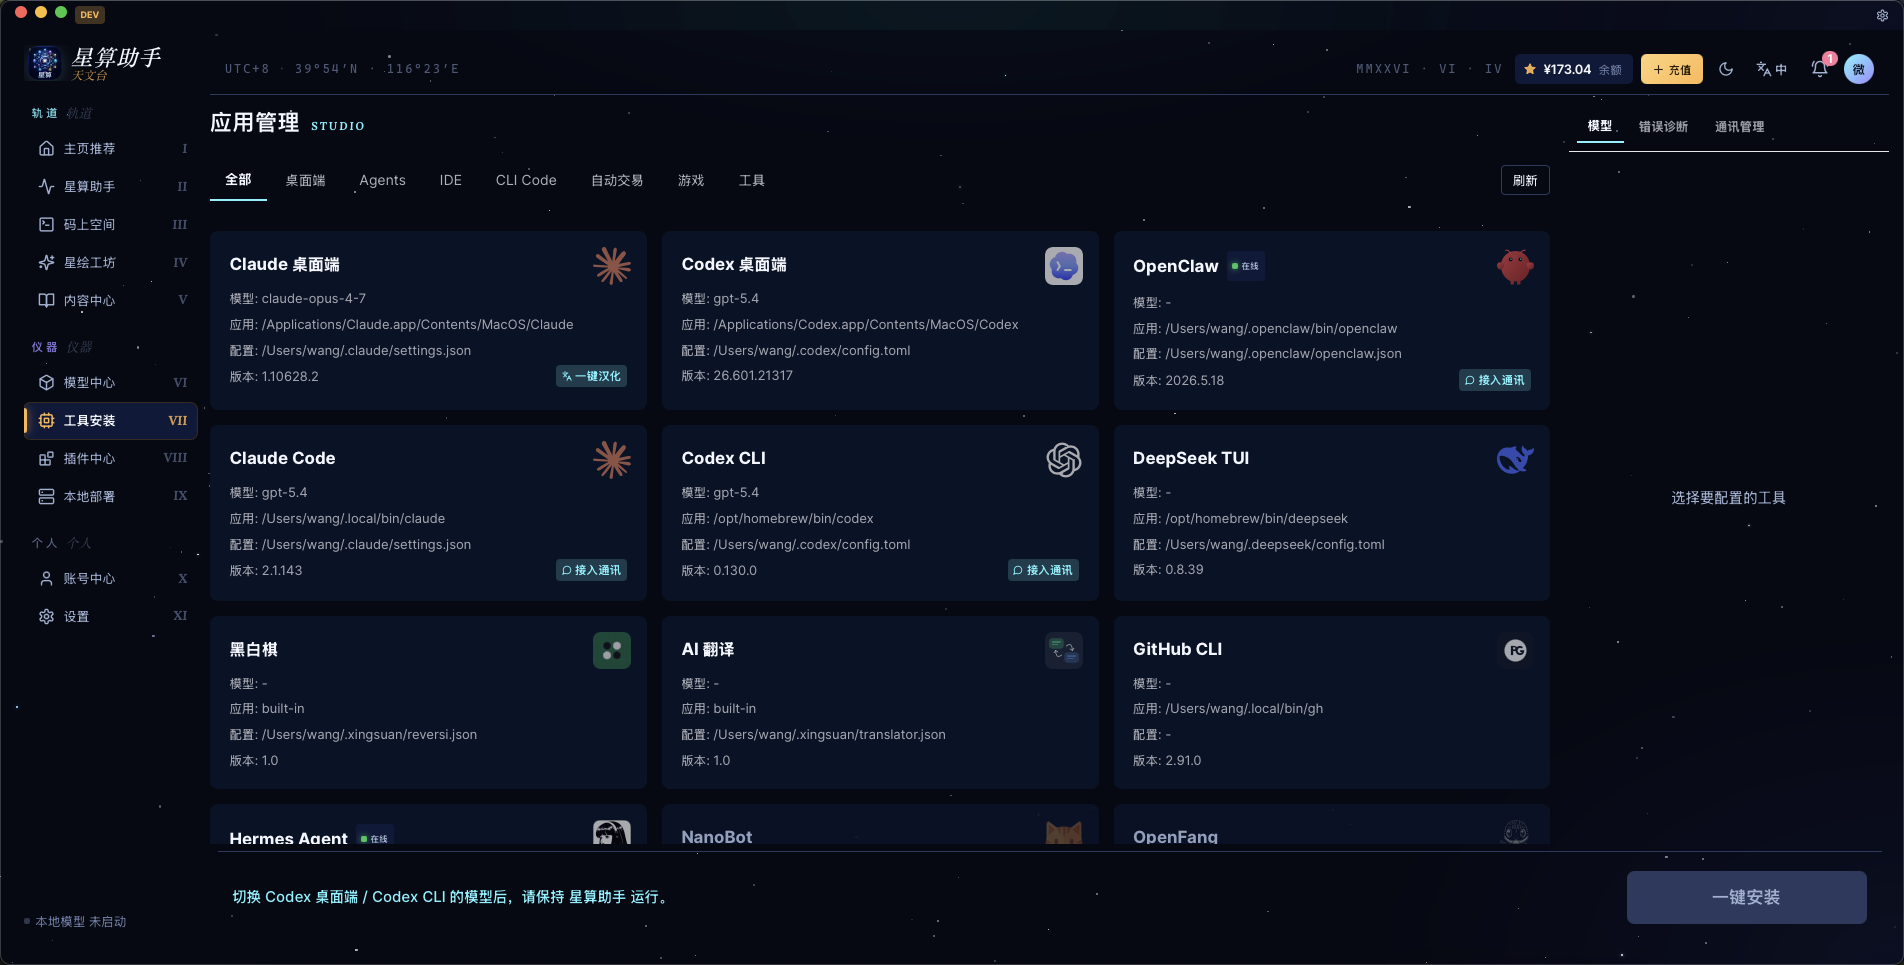Click the 黑白棋 game icon
The image size is (1904, 965).
click(612, 651)
